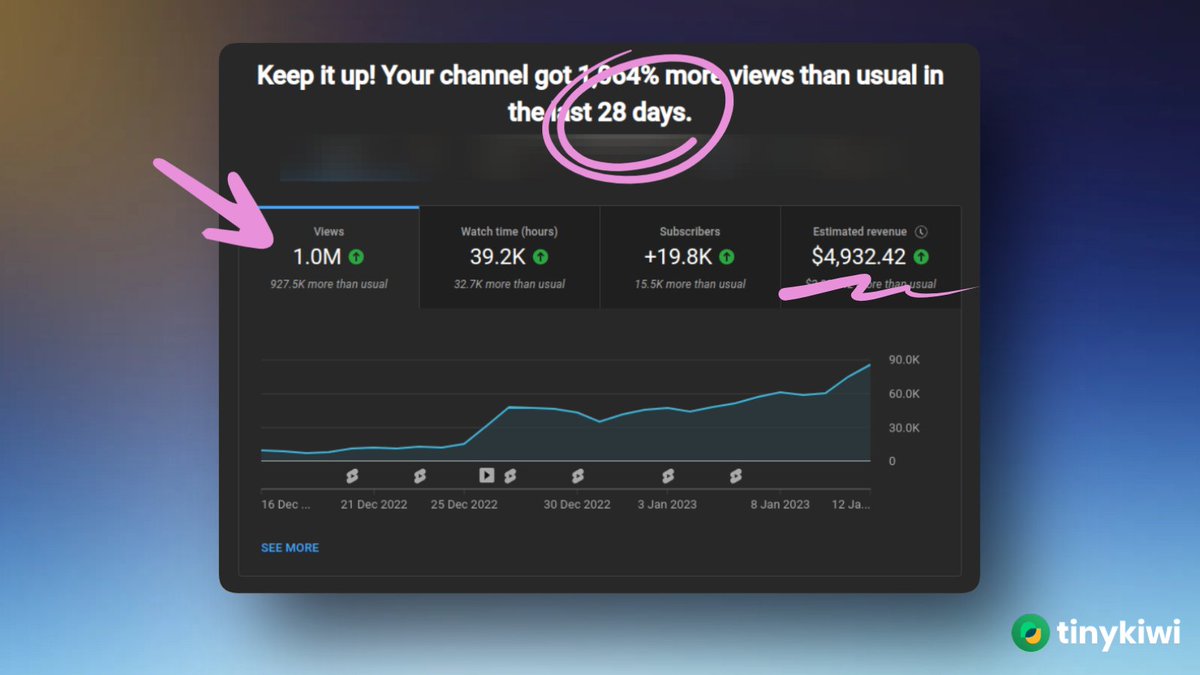Screen dimensions: 1200x675
Task: Click the 16 Dec date label on the chart
Action: tap(284, 504)
